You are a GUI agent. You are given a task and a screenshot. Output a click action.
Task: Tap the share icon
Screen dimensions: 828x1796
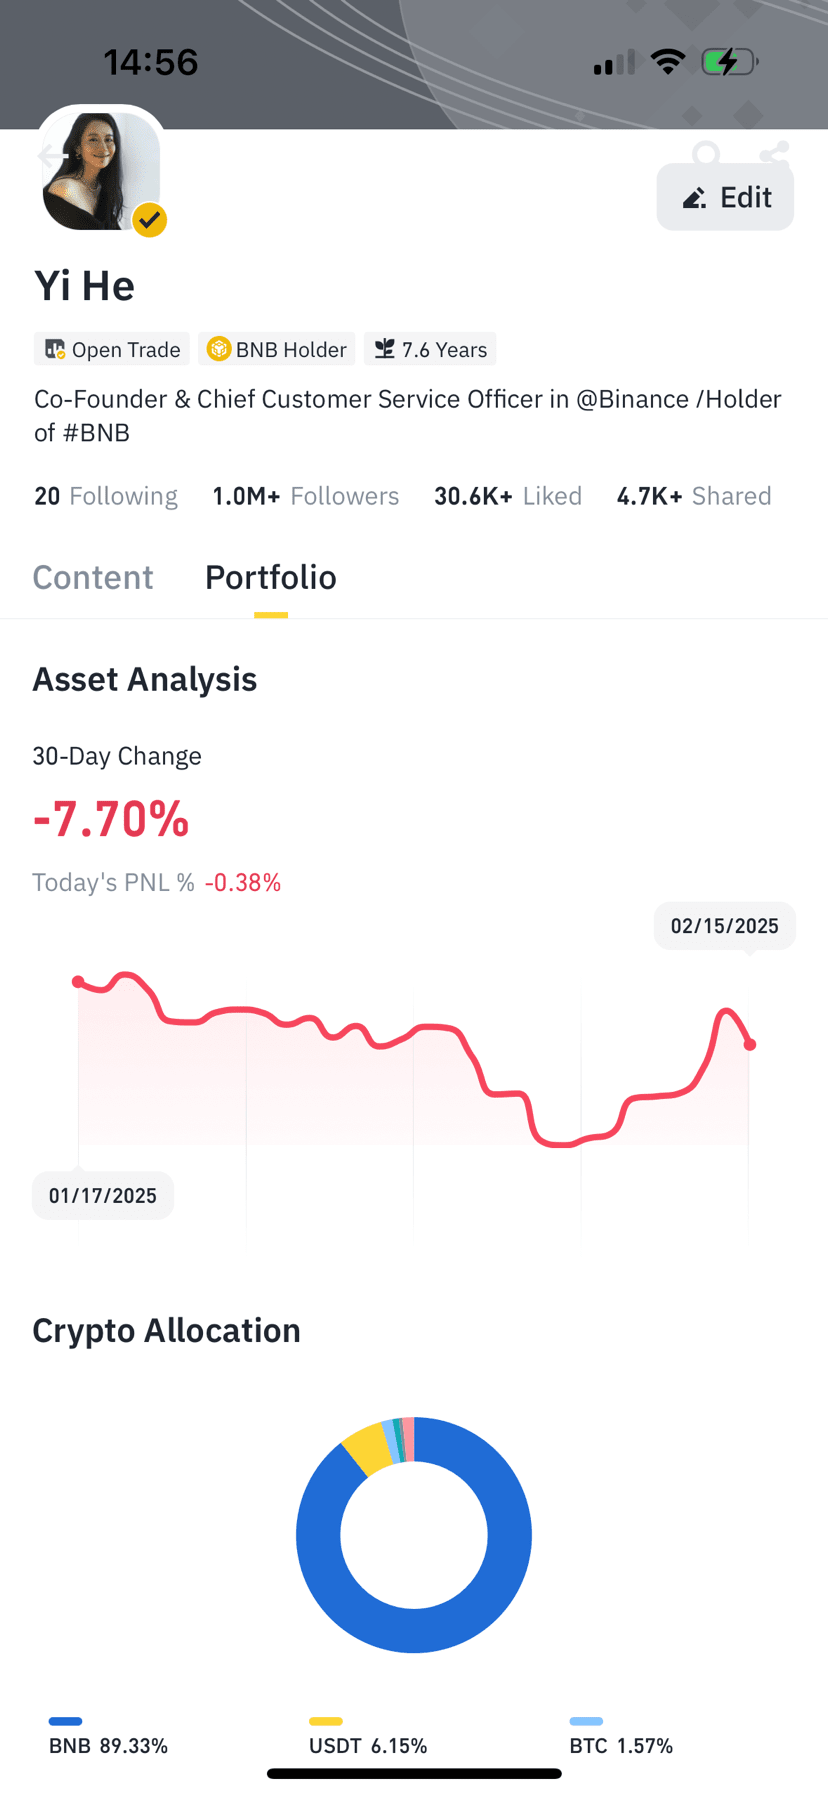[x=774, y=153]
